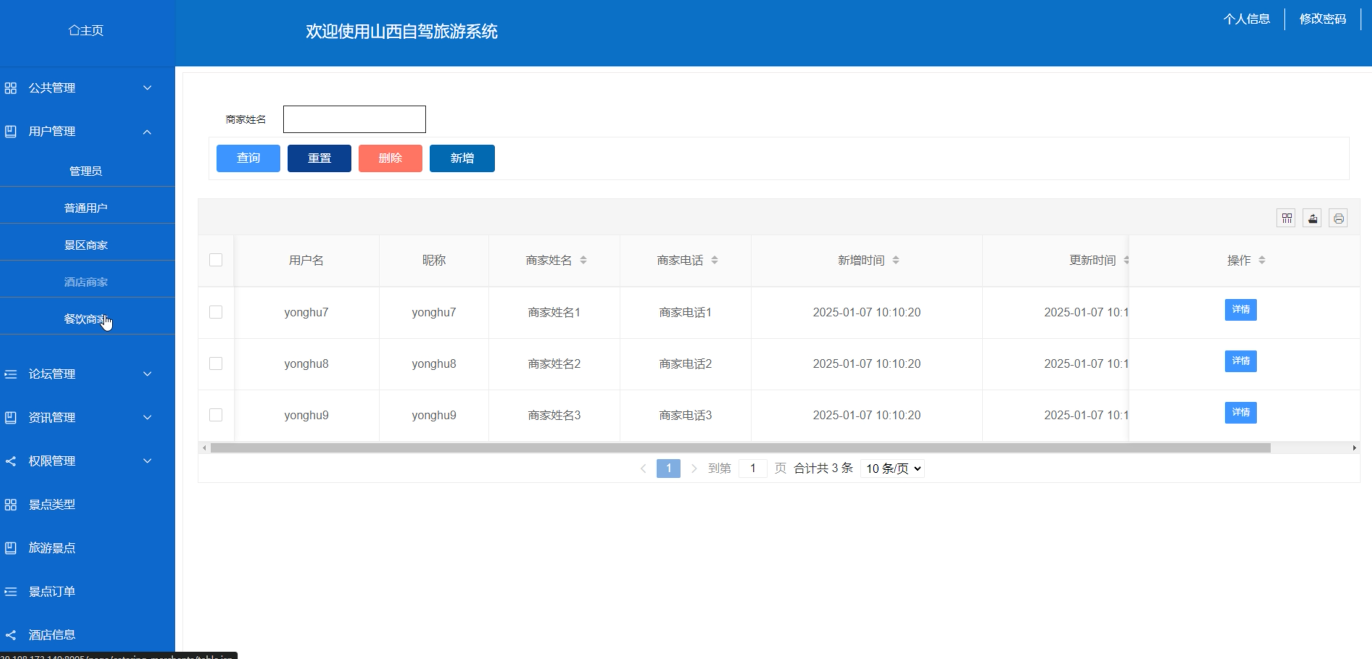This screenshot has width=1372, height=659.
Task: Click the 资讯管理 sidebar icon
Action: [x=11, y=417]
